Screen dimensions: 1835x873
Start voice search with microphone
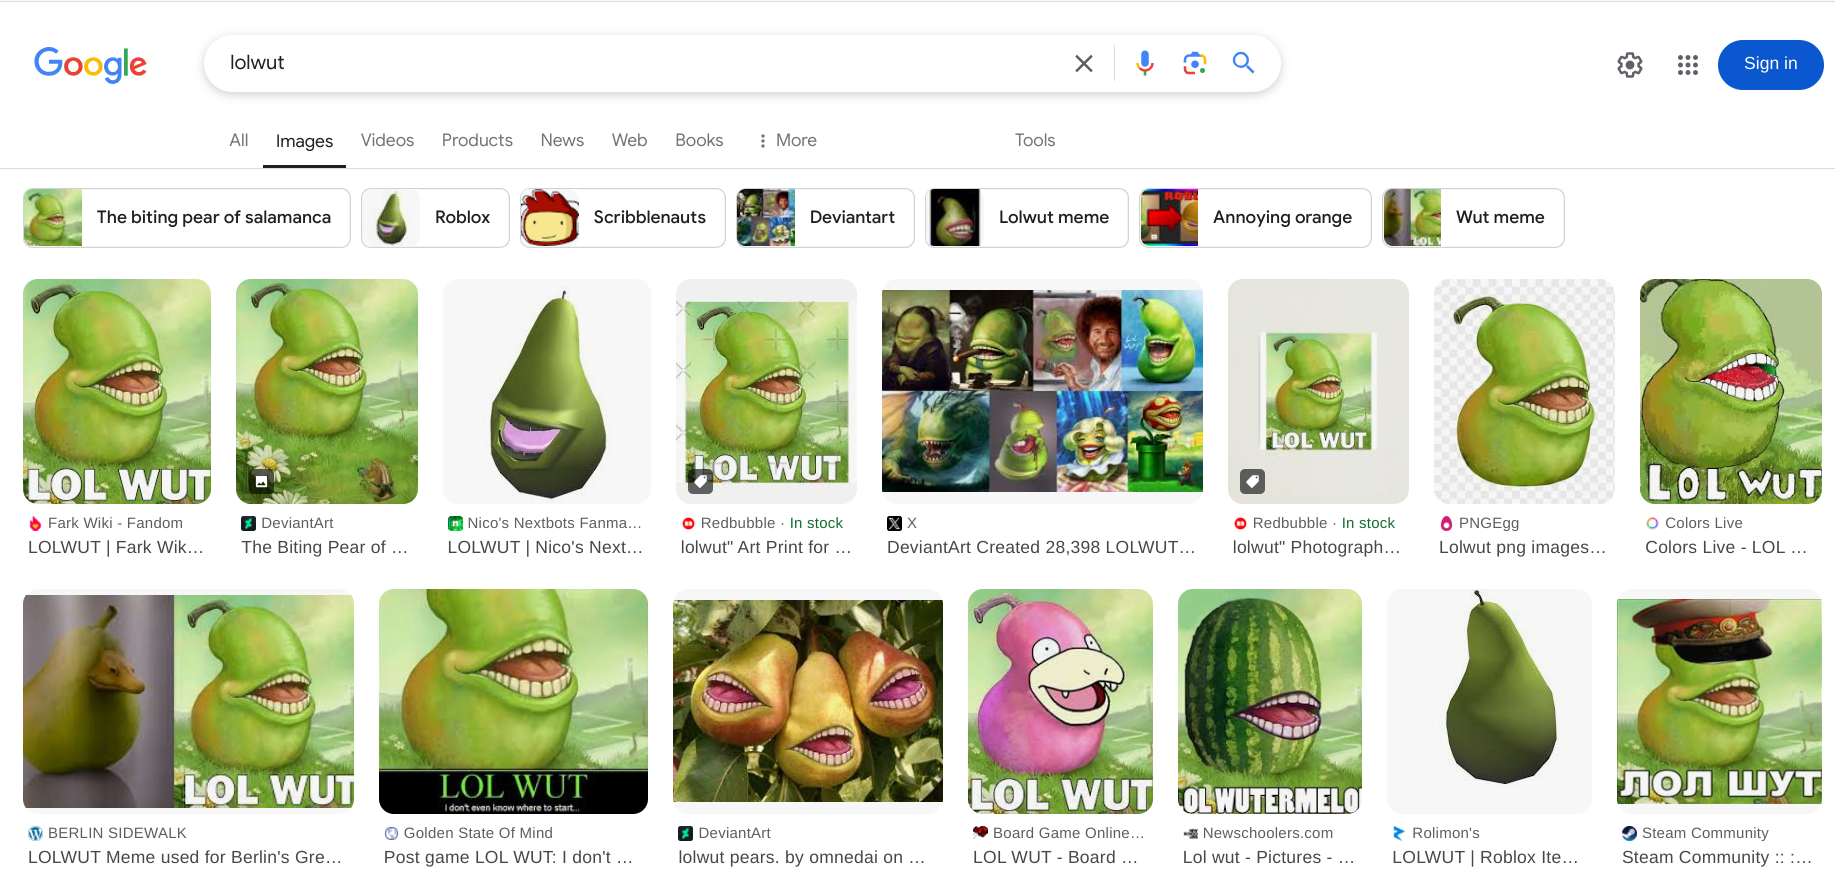point(1144,63)
